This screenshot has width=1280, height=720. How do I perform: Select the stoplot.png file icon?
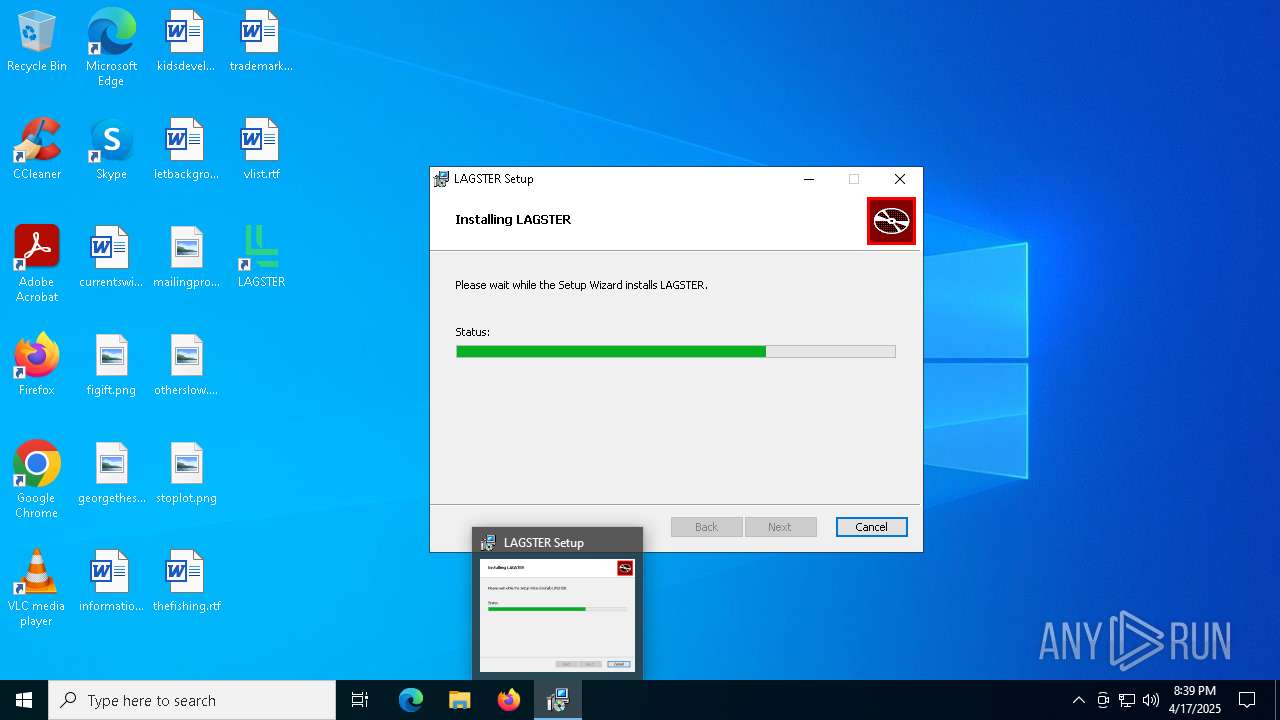(x=185, y=473)
